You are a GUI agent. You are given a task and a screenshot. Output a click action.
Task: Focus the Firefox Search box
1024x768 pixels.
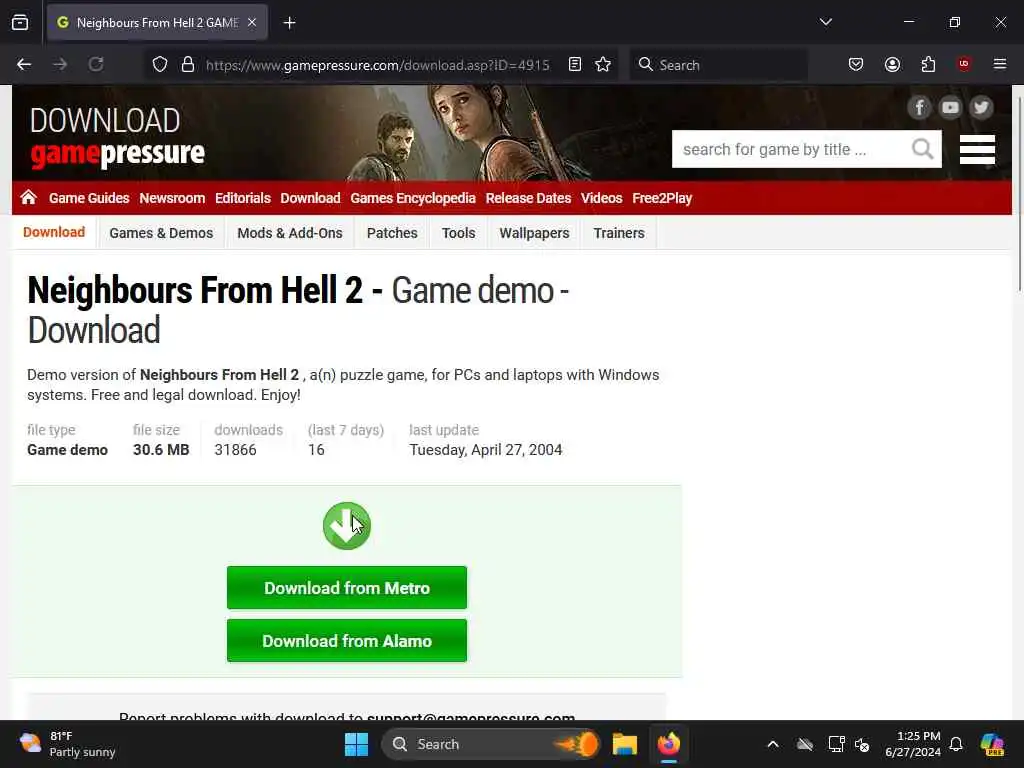(x=718, y=65)
